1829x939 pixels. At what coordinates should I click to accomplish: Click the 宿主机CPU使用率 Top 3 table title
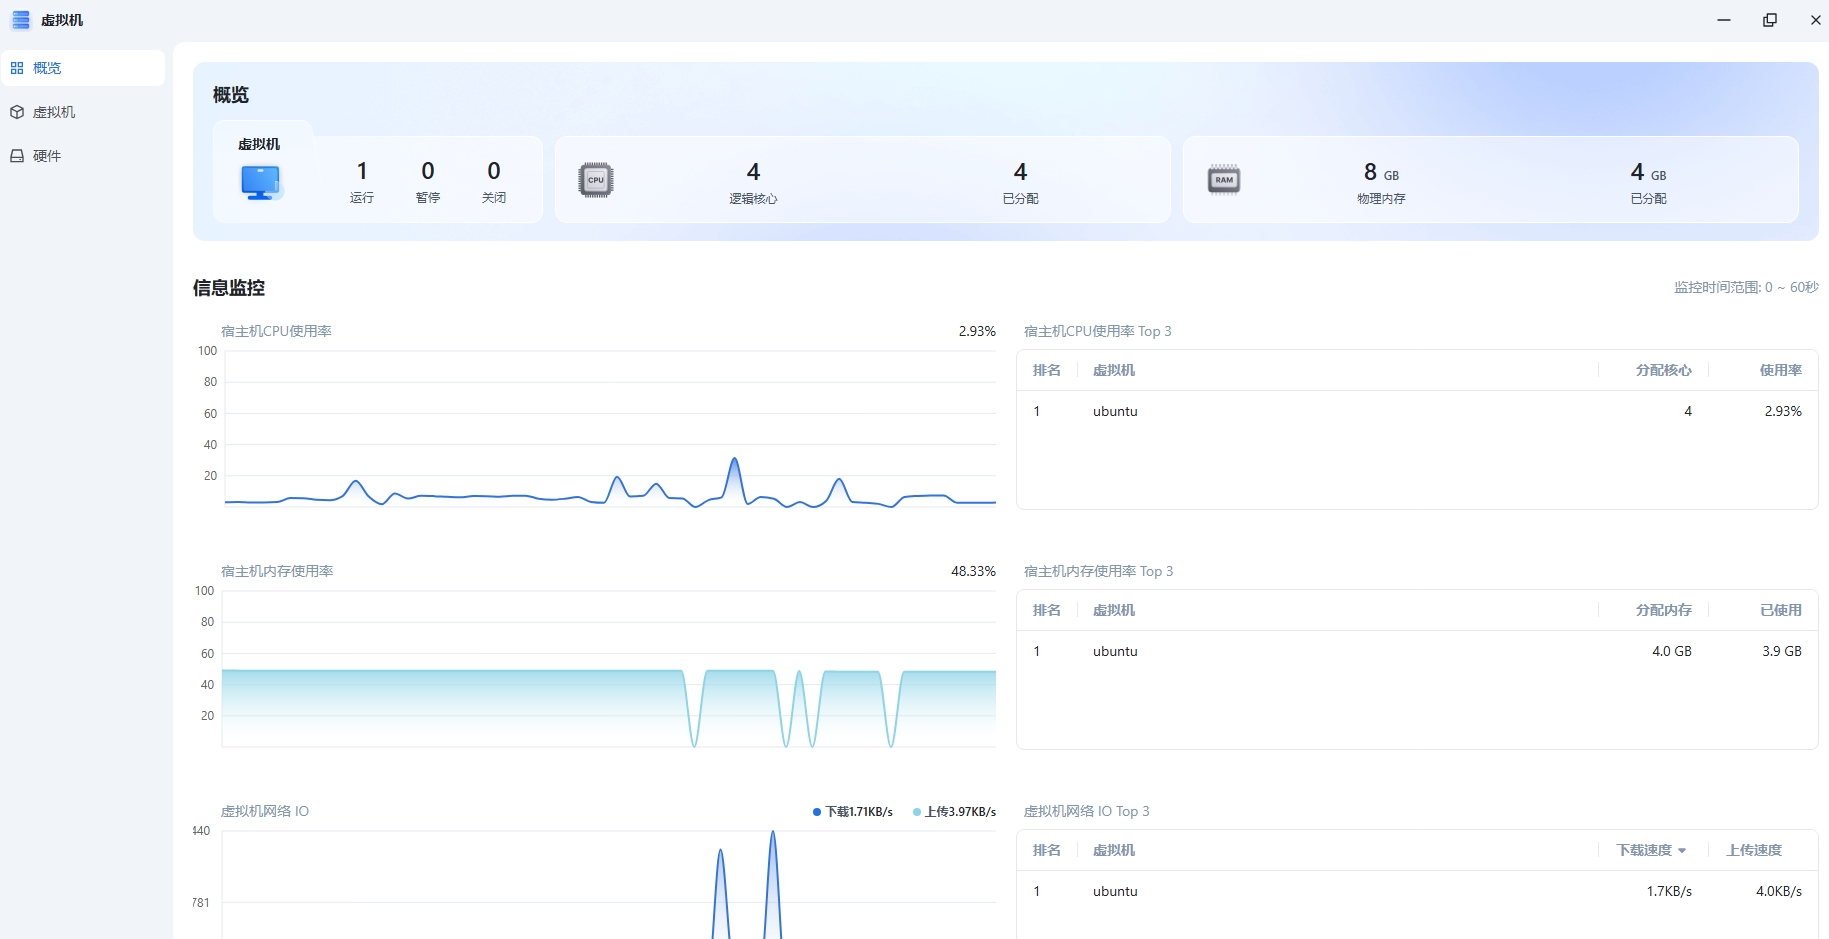pyautogui.click(x=1097, y=331)
